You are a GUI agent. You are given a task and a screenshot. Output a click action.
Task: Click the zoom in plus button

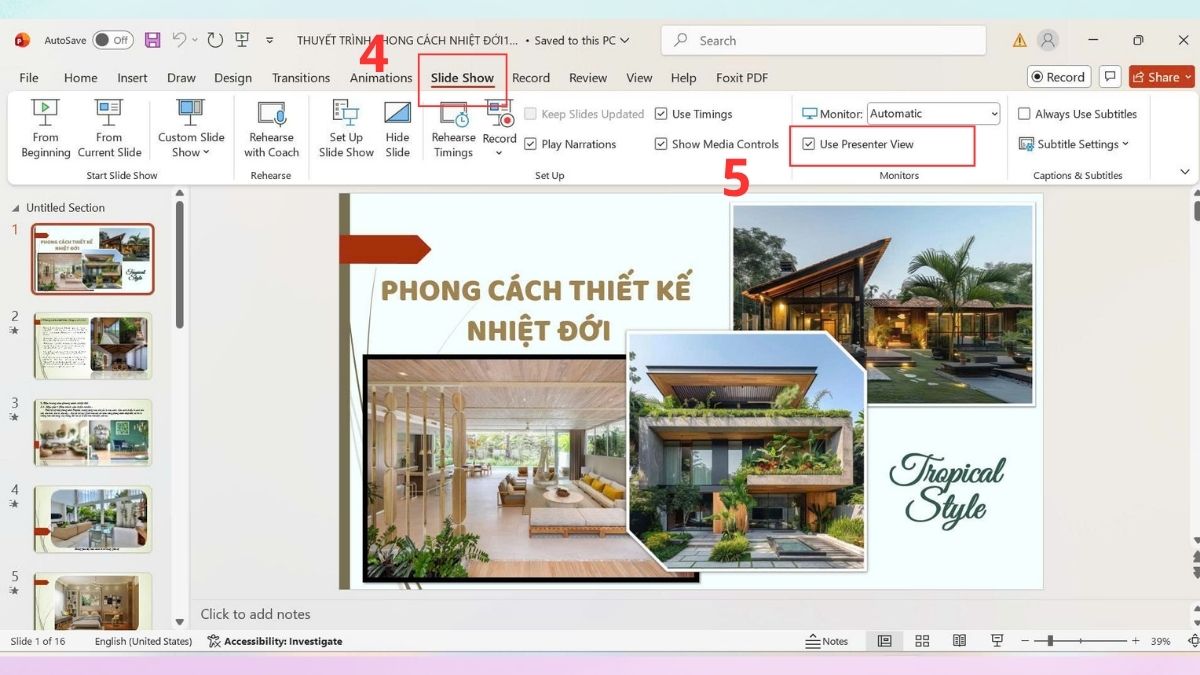tap(1137, 641)
